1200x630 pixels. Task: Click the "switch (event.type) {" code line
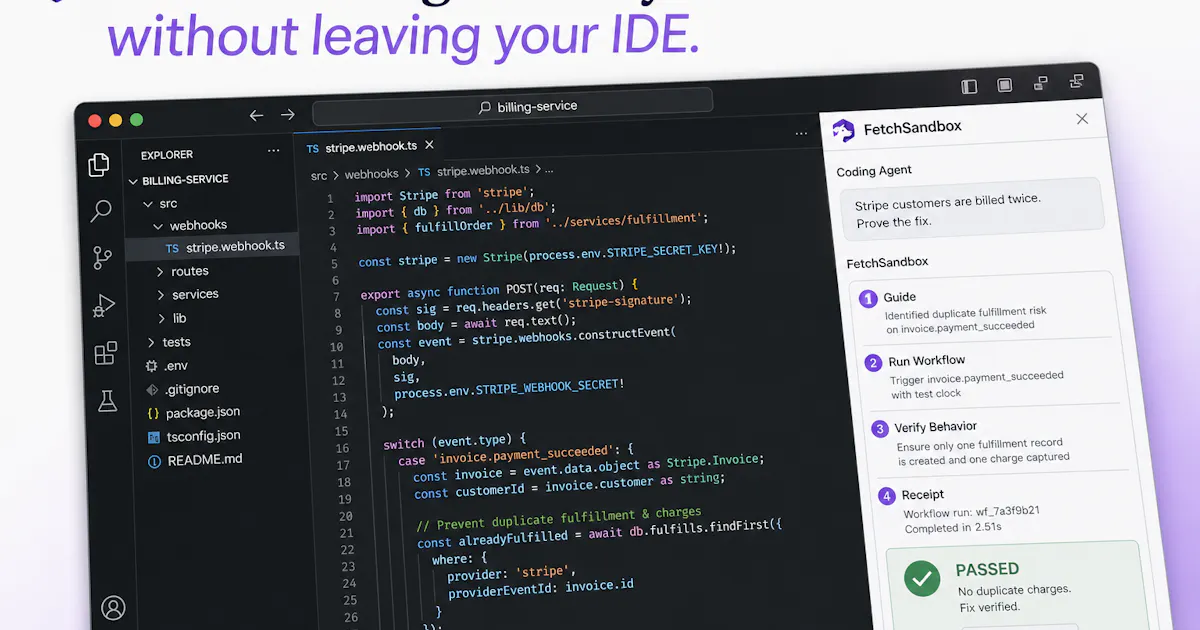pyautogui.click(x=455, y=440)
